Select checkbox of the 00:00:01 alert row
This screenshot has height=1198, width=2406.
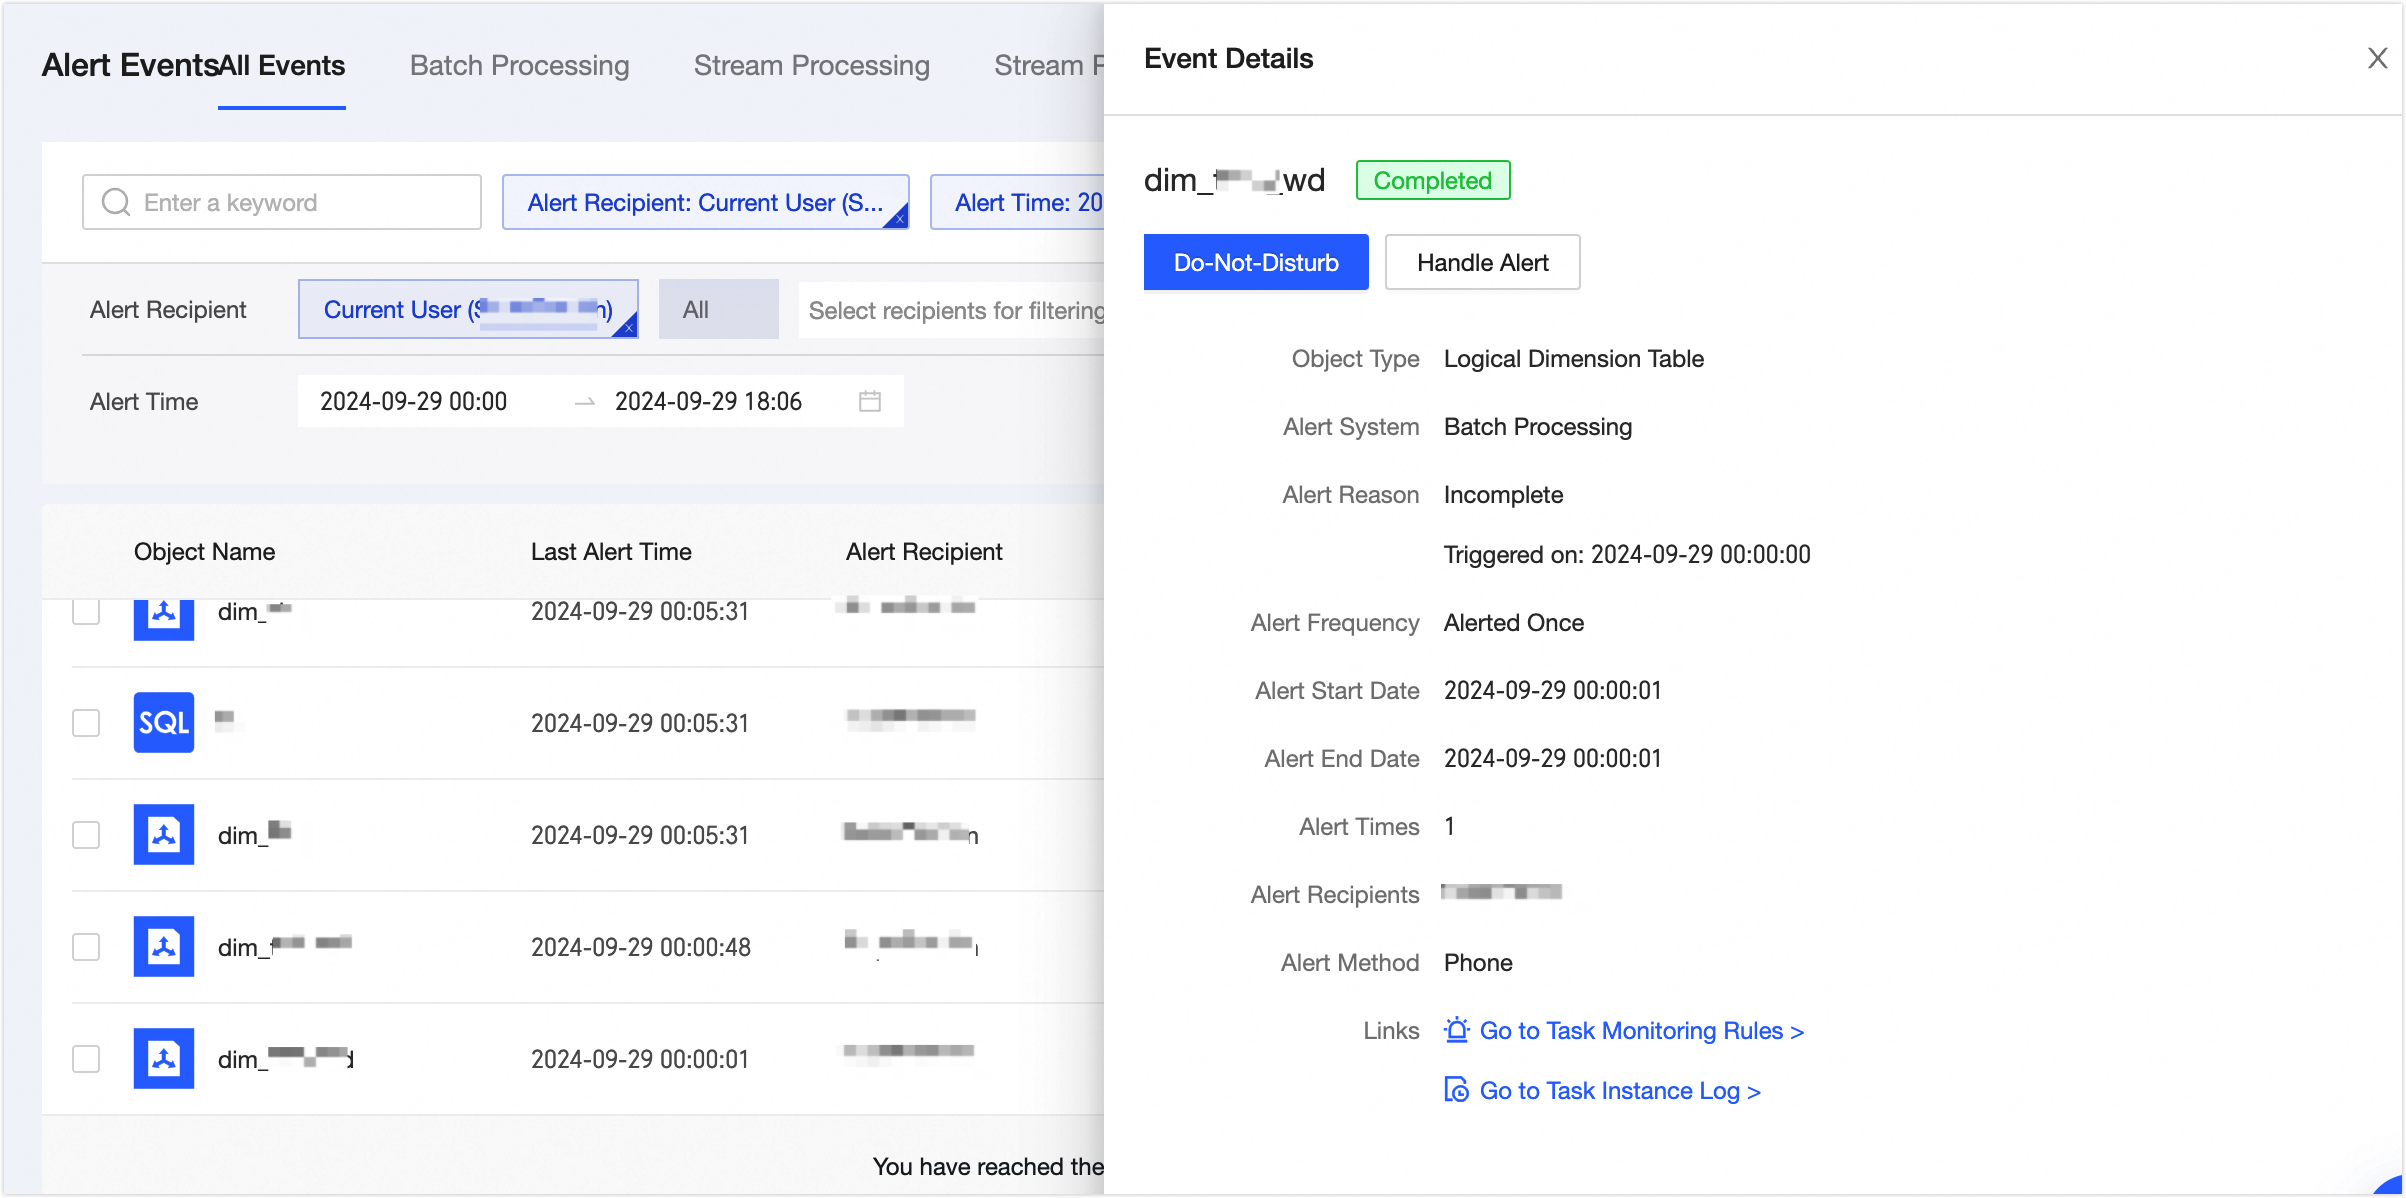[x=86, y=1058]
